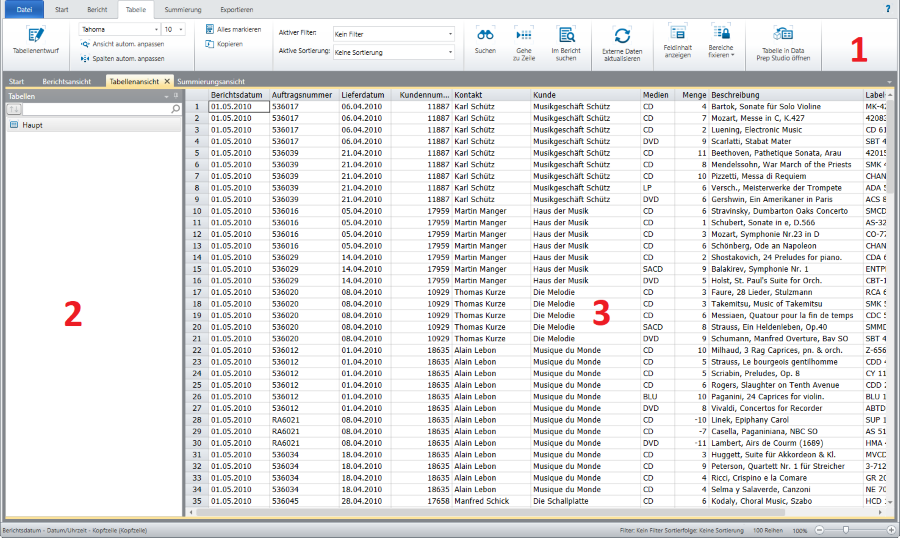Refresh with Externe Daten aktualisieren
The width and height of the screenshot is (900, 538).
click(x=622, y=37)
